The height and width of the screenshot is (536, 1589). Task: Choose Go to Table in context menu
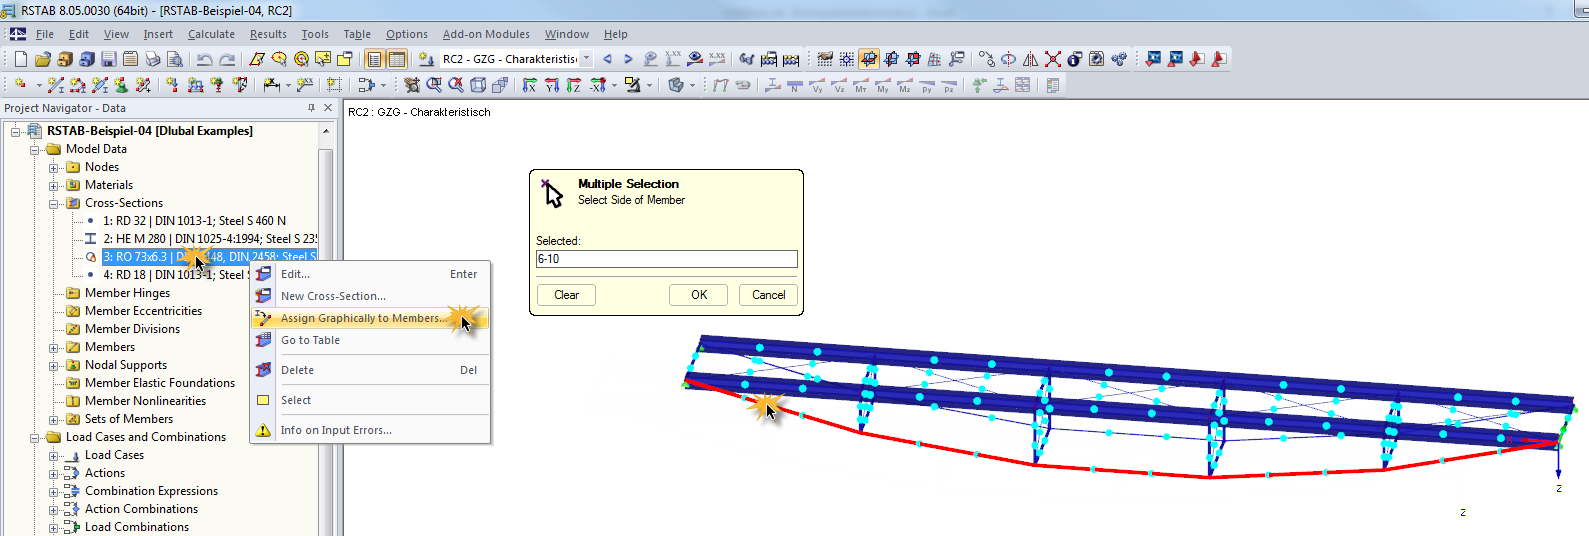pyautogui.click(x=370, y=340)
